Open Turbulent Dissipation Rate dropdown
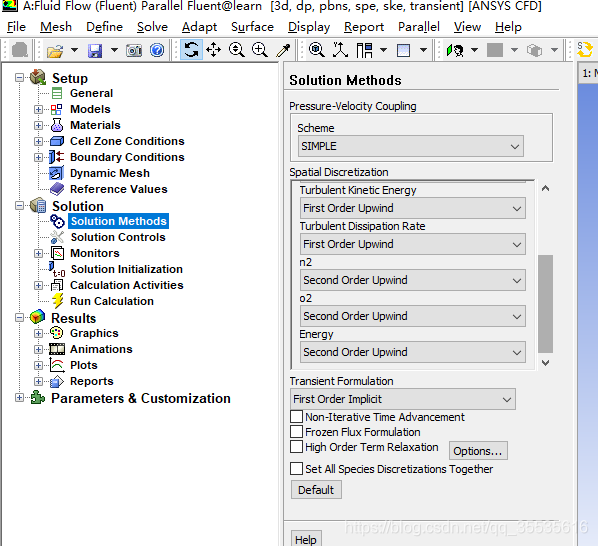 413,244
